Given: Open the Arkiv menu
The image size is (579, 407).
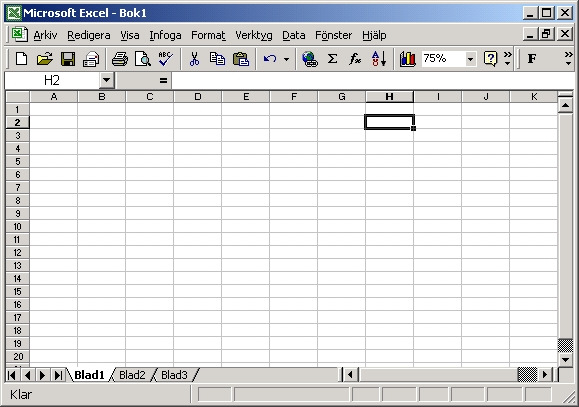Looking at the screenshot, I should tap(45, 35).
